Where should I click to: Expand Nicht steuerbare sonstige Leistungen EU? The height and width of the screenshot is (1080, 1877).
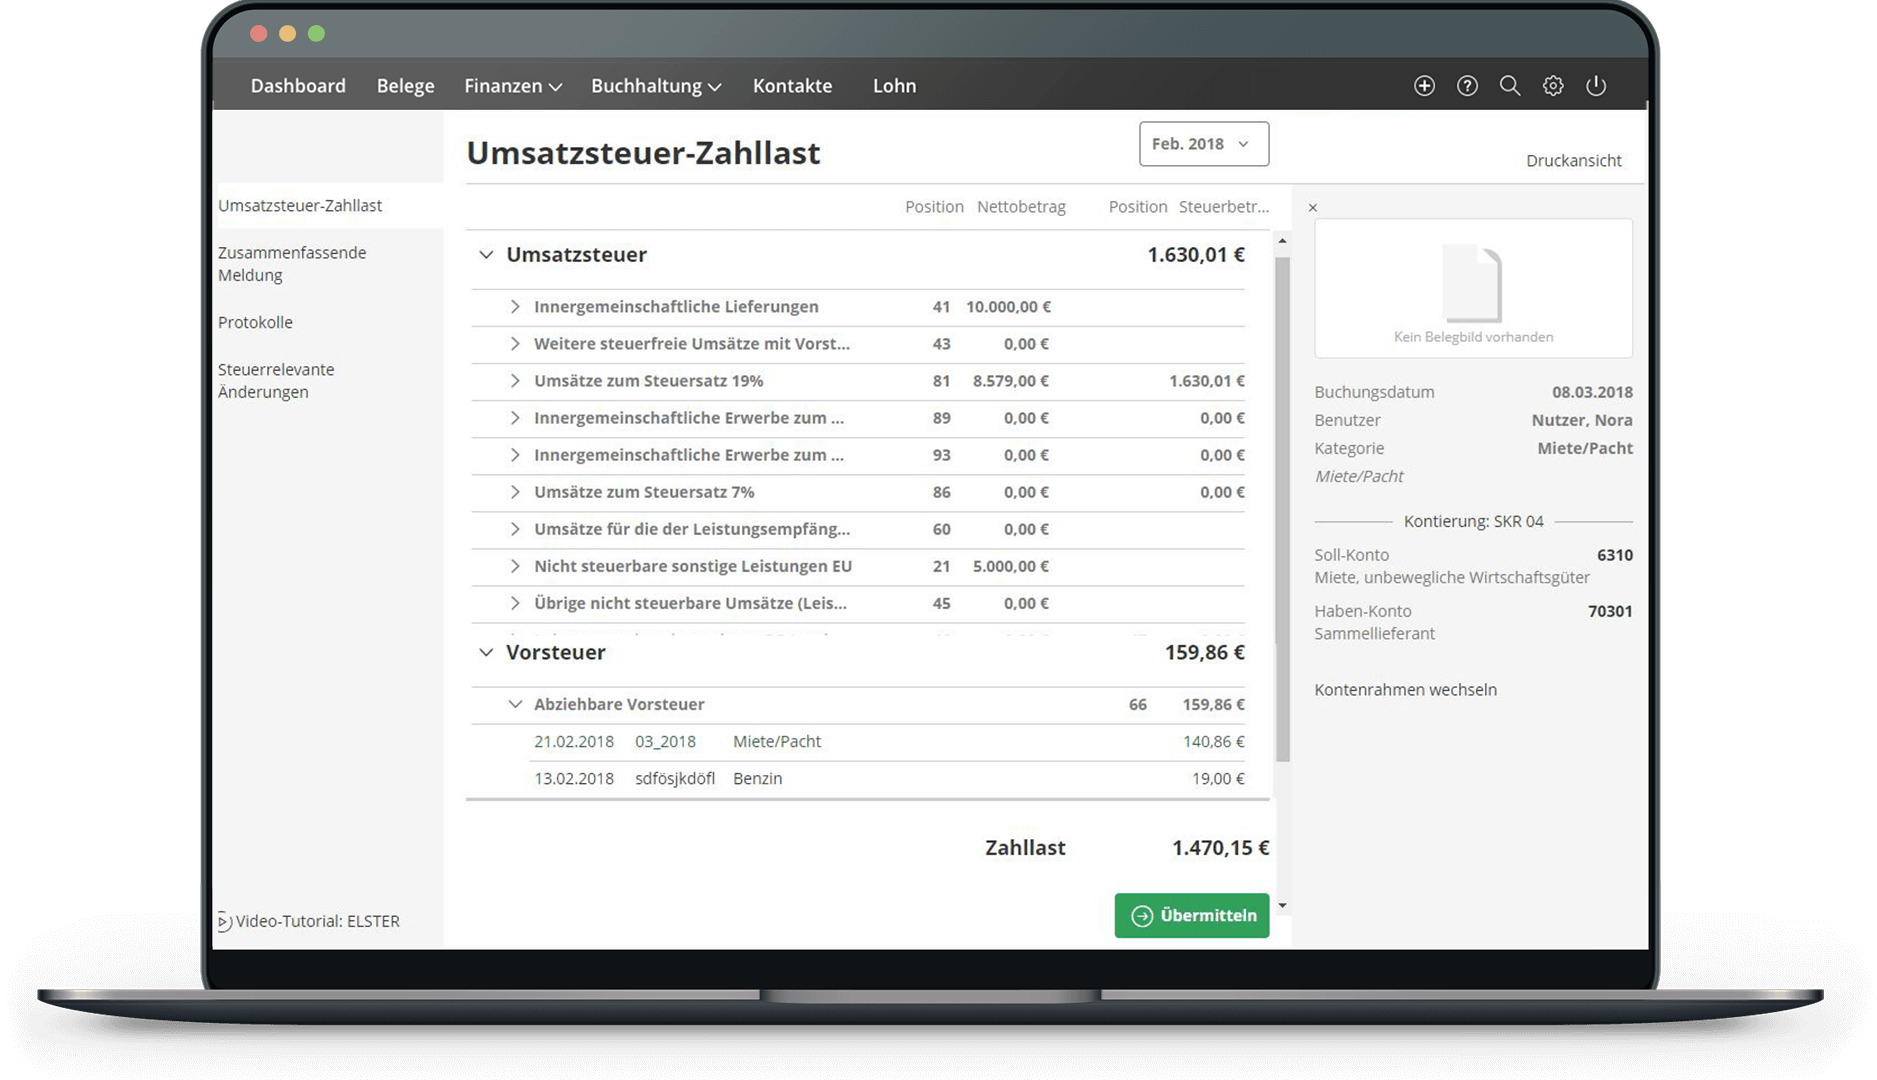click(x=515, y=566)
